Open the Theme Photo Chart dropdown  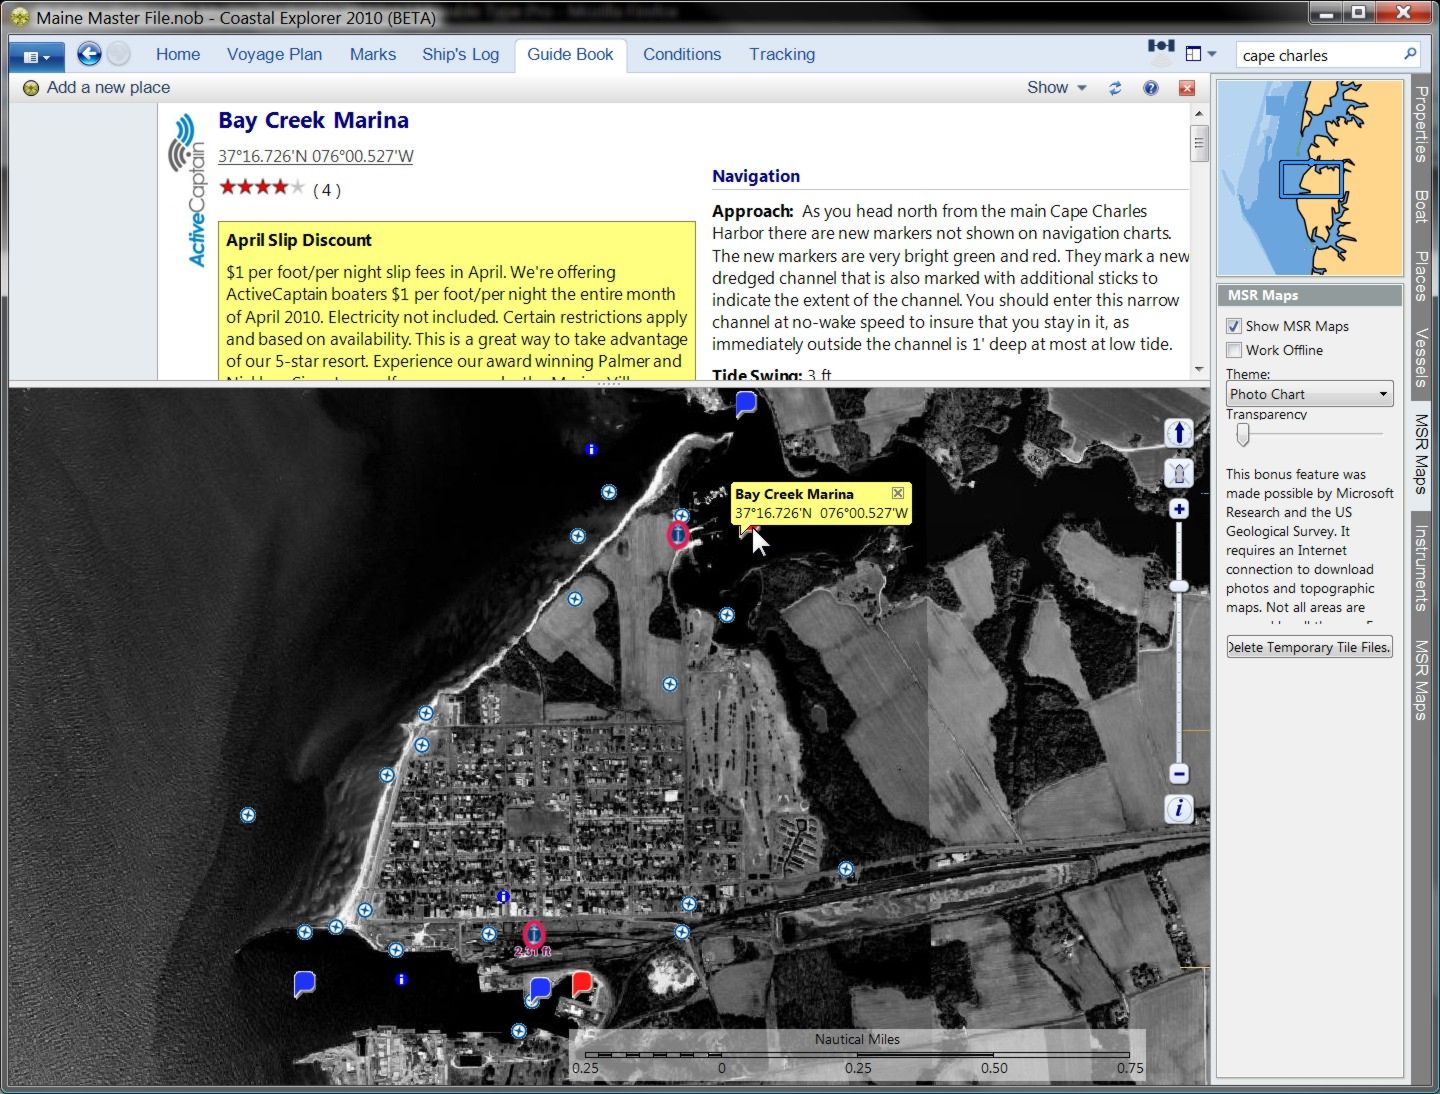(x=1309, y=394)
